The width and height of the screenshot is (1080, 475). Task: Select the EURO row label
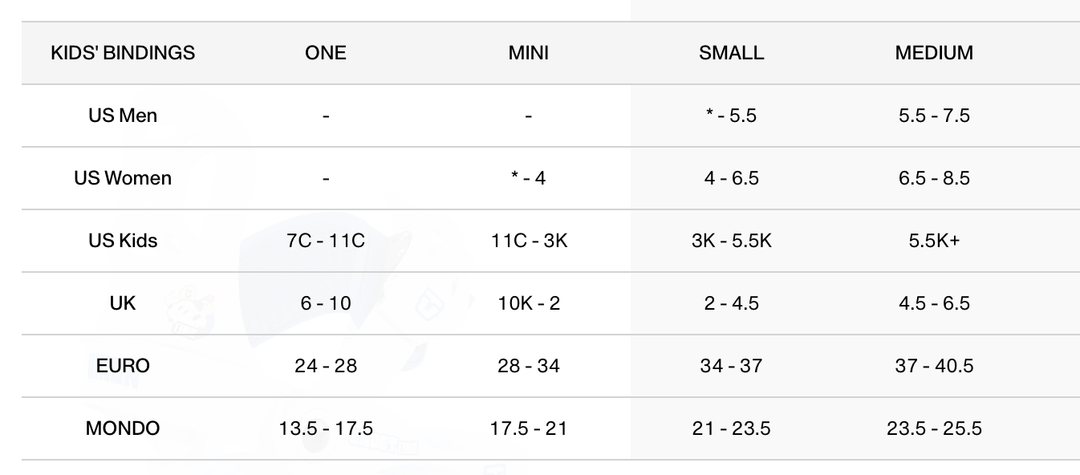pyautogui.click(x=122, y=366)
